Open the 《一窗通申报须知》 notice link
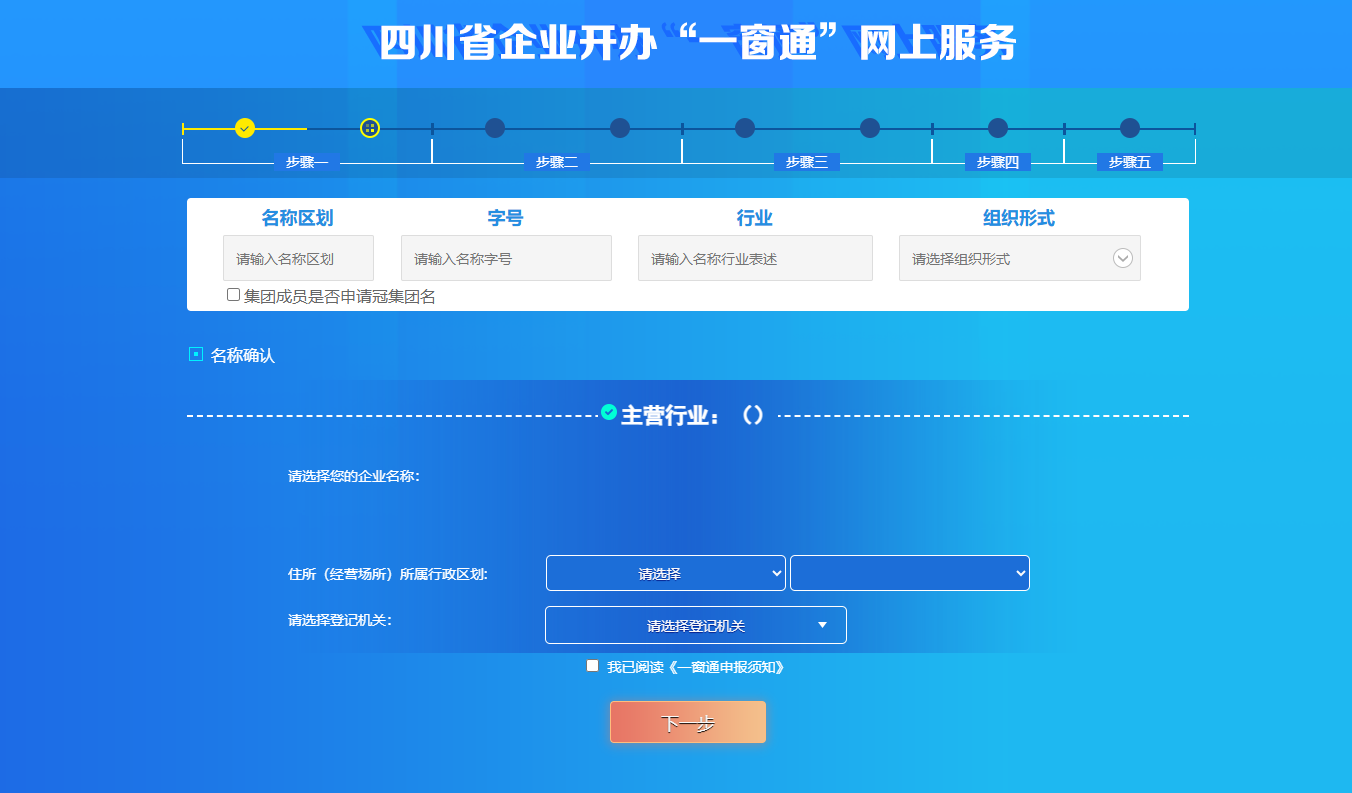Screen dimensions: 1352x793 (x=729, y=666)
